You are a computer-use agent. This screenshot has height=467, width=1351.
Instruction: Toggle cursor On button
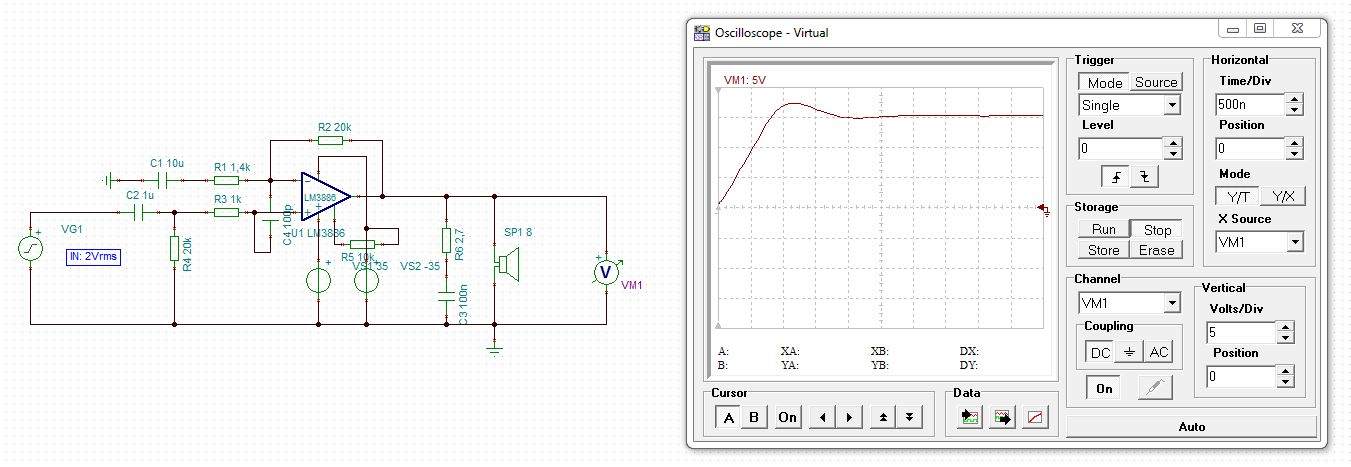[788, 417]
